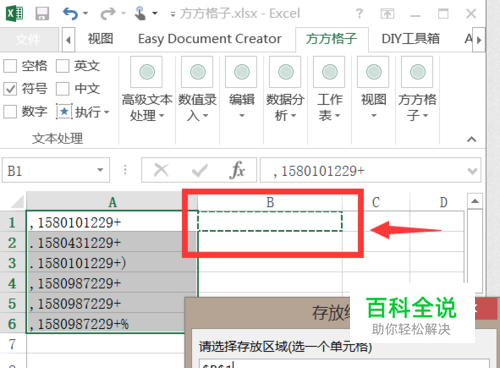Collapse the ribbon with chevron
Image resolution: width=500 pixels, height=368 pixels.
471,139
